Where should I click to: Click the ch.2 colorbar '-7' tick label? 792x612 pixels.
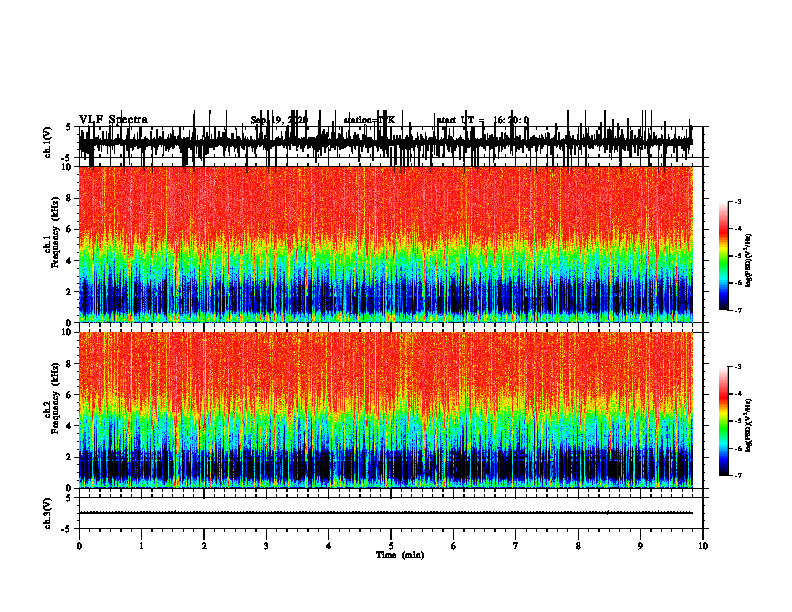[737, 475]
